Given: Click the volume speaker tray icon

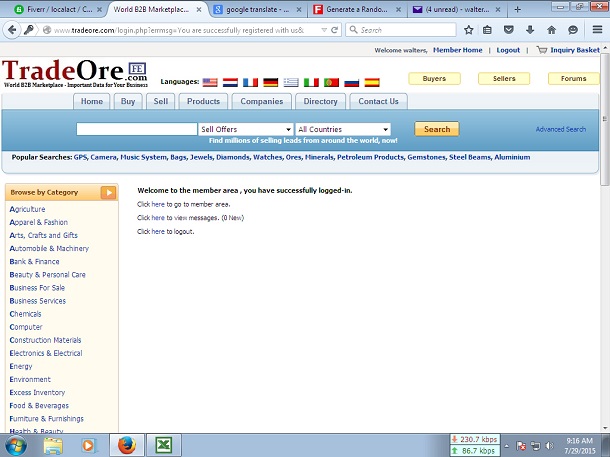Looking at the screenshot, I should 549,446.
